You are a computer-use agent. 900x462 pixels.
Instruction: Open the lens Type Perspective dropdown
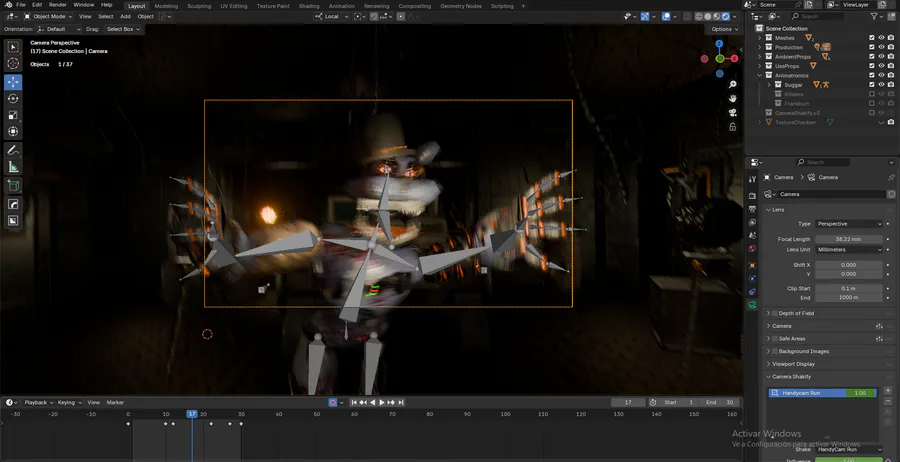(x=849, y=224)
